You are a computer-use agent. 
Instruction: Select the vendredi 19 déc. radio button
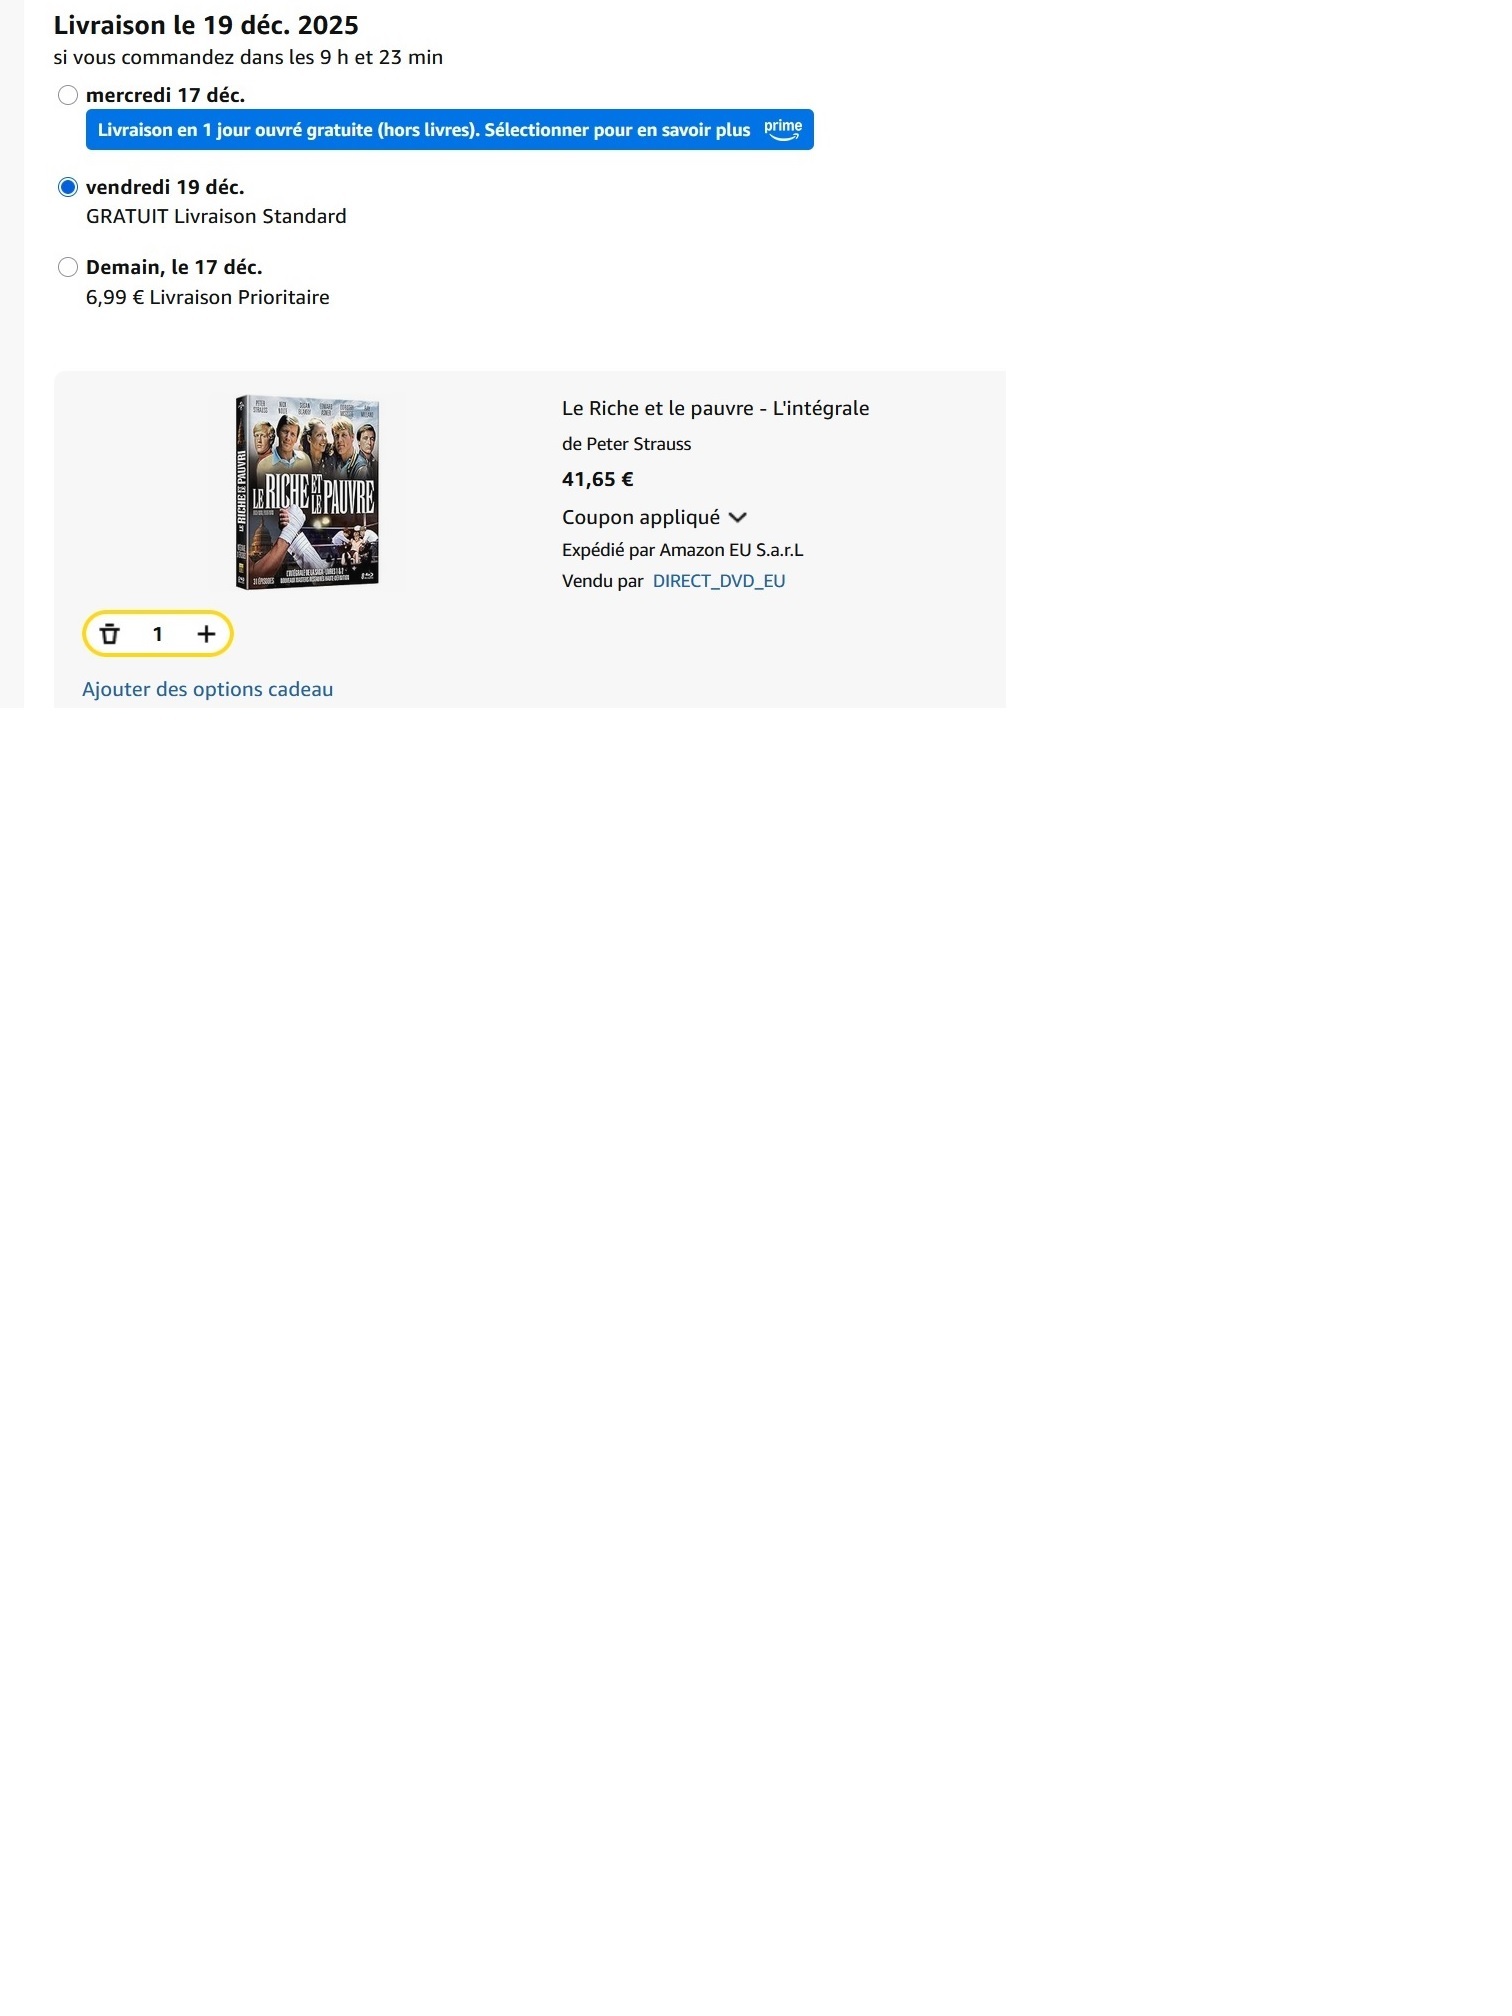[68, 187]
